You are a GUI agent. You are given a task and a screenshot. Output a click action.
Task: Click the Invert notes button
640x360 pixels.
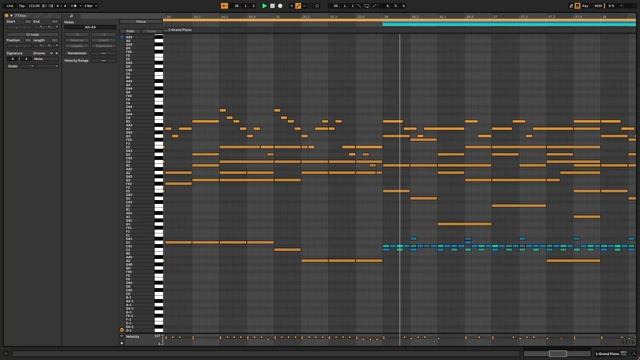pyautogui.click(x=103, y=40)
